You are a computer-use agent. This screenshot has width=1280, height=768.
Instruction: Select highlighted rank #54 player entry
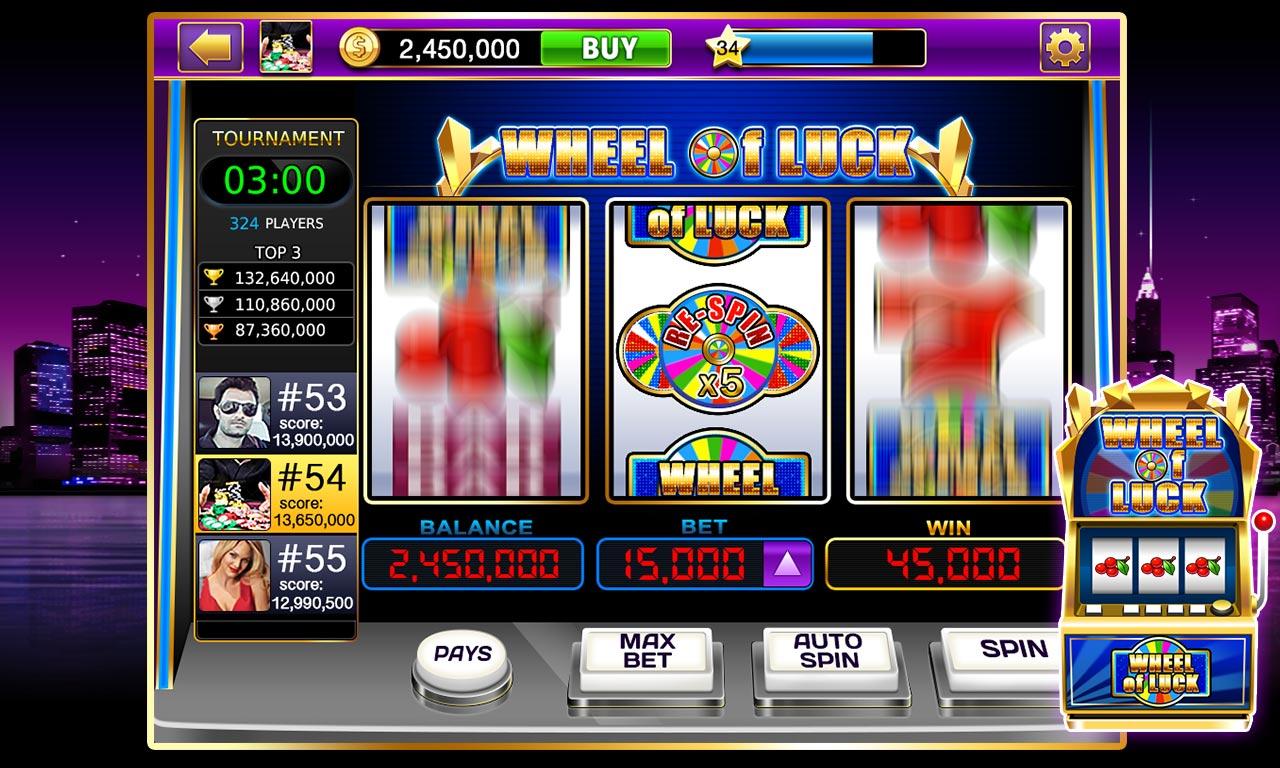click(x=276, y=494)
